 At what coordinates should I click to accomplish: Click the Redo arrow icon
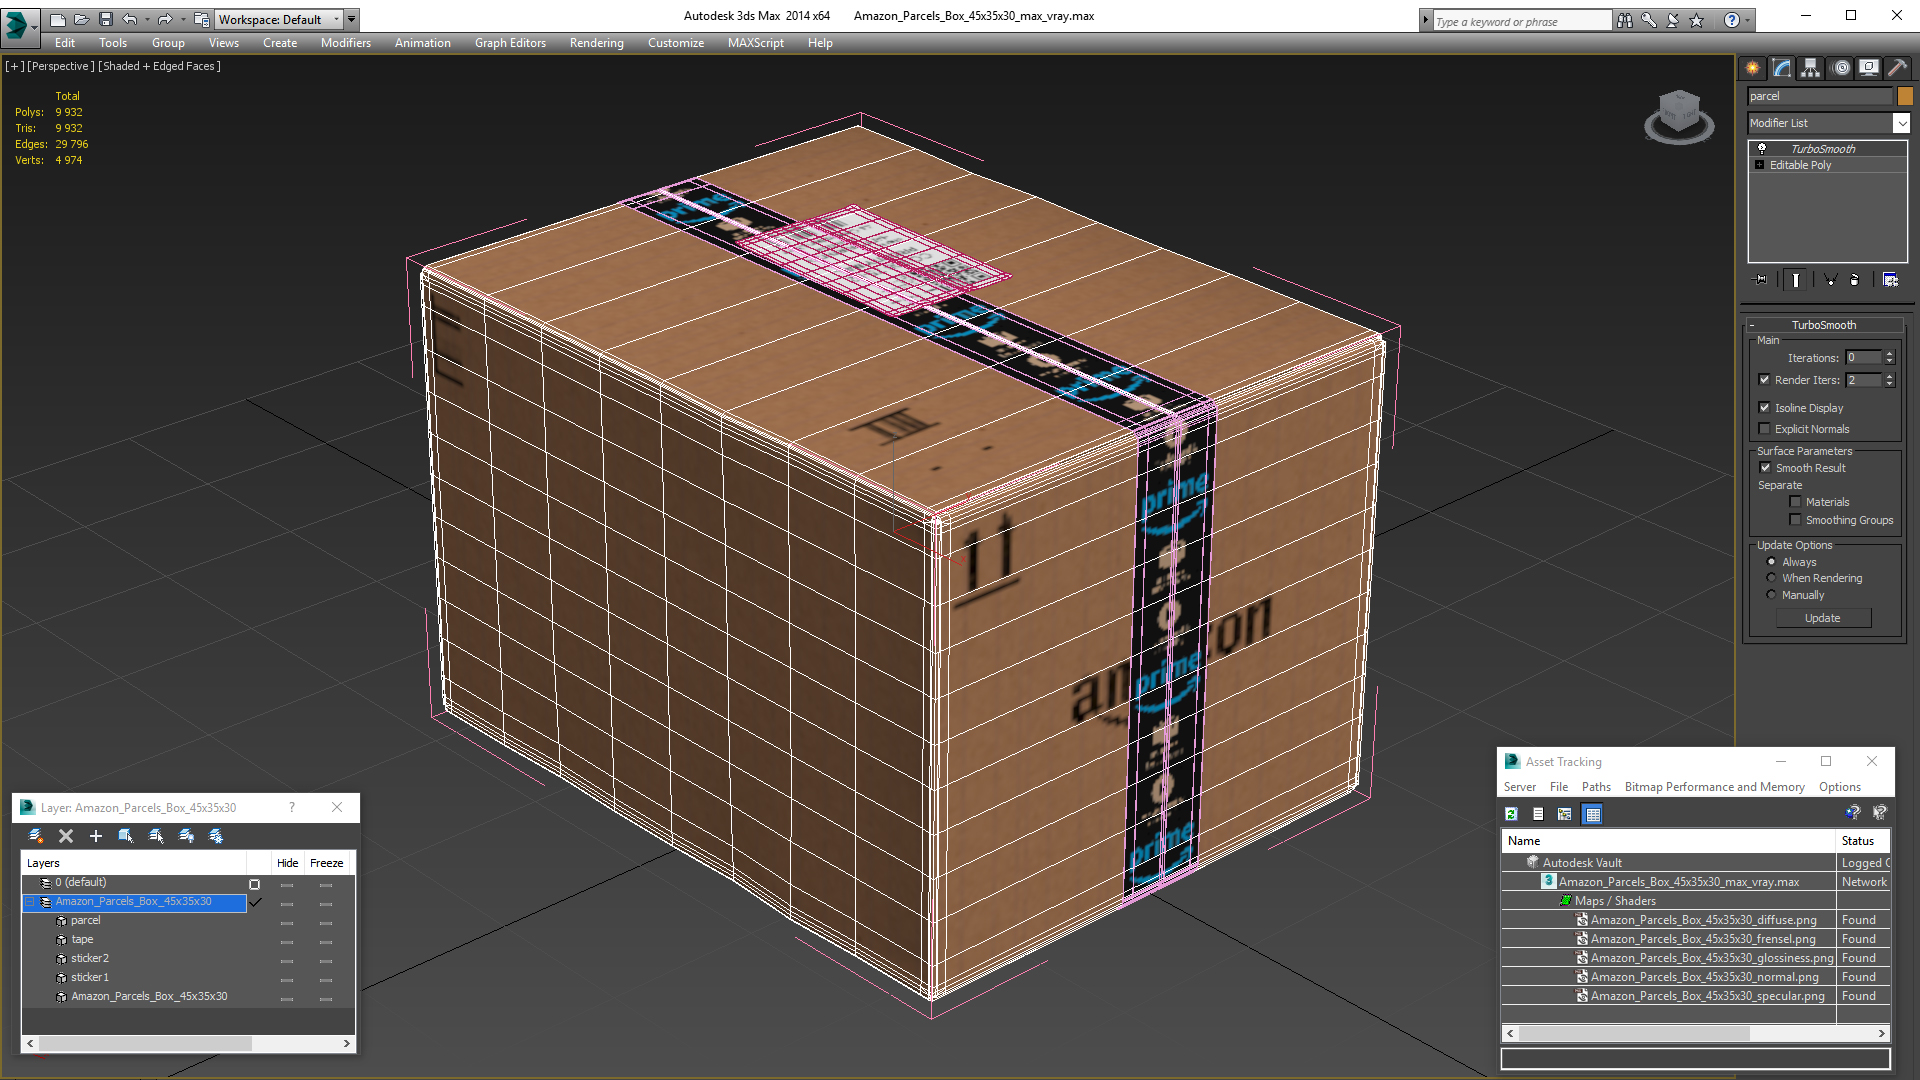coord(165,19)
